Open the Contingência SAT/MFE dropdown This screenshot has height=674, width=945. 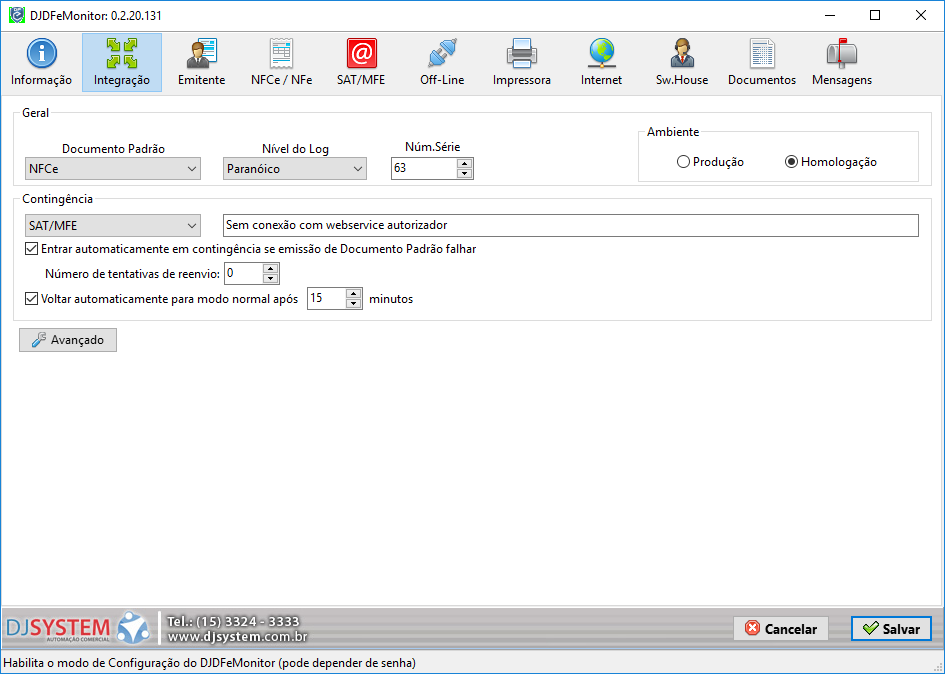(x=113, y=225)
